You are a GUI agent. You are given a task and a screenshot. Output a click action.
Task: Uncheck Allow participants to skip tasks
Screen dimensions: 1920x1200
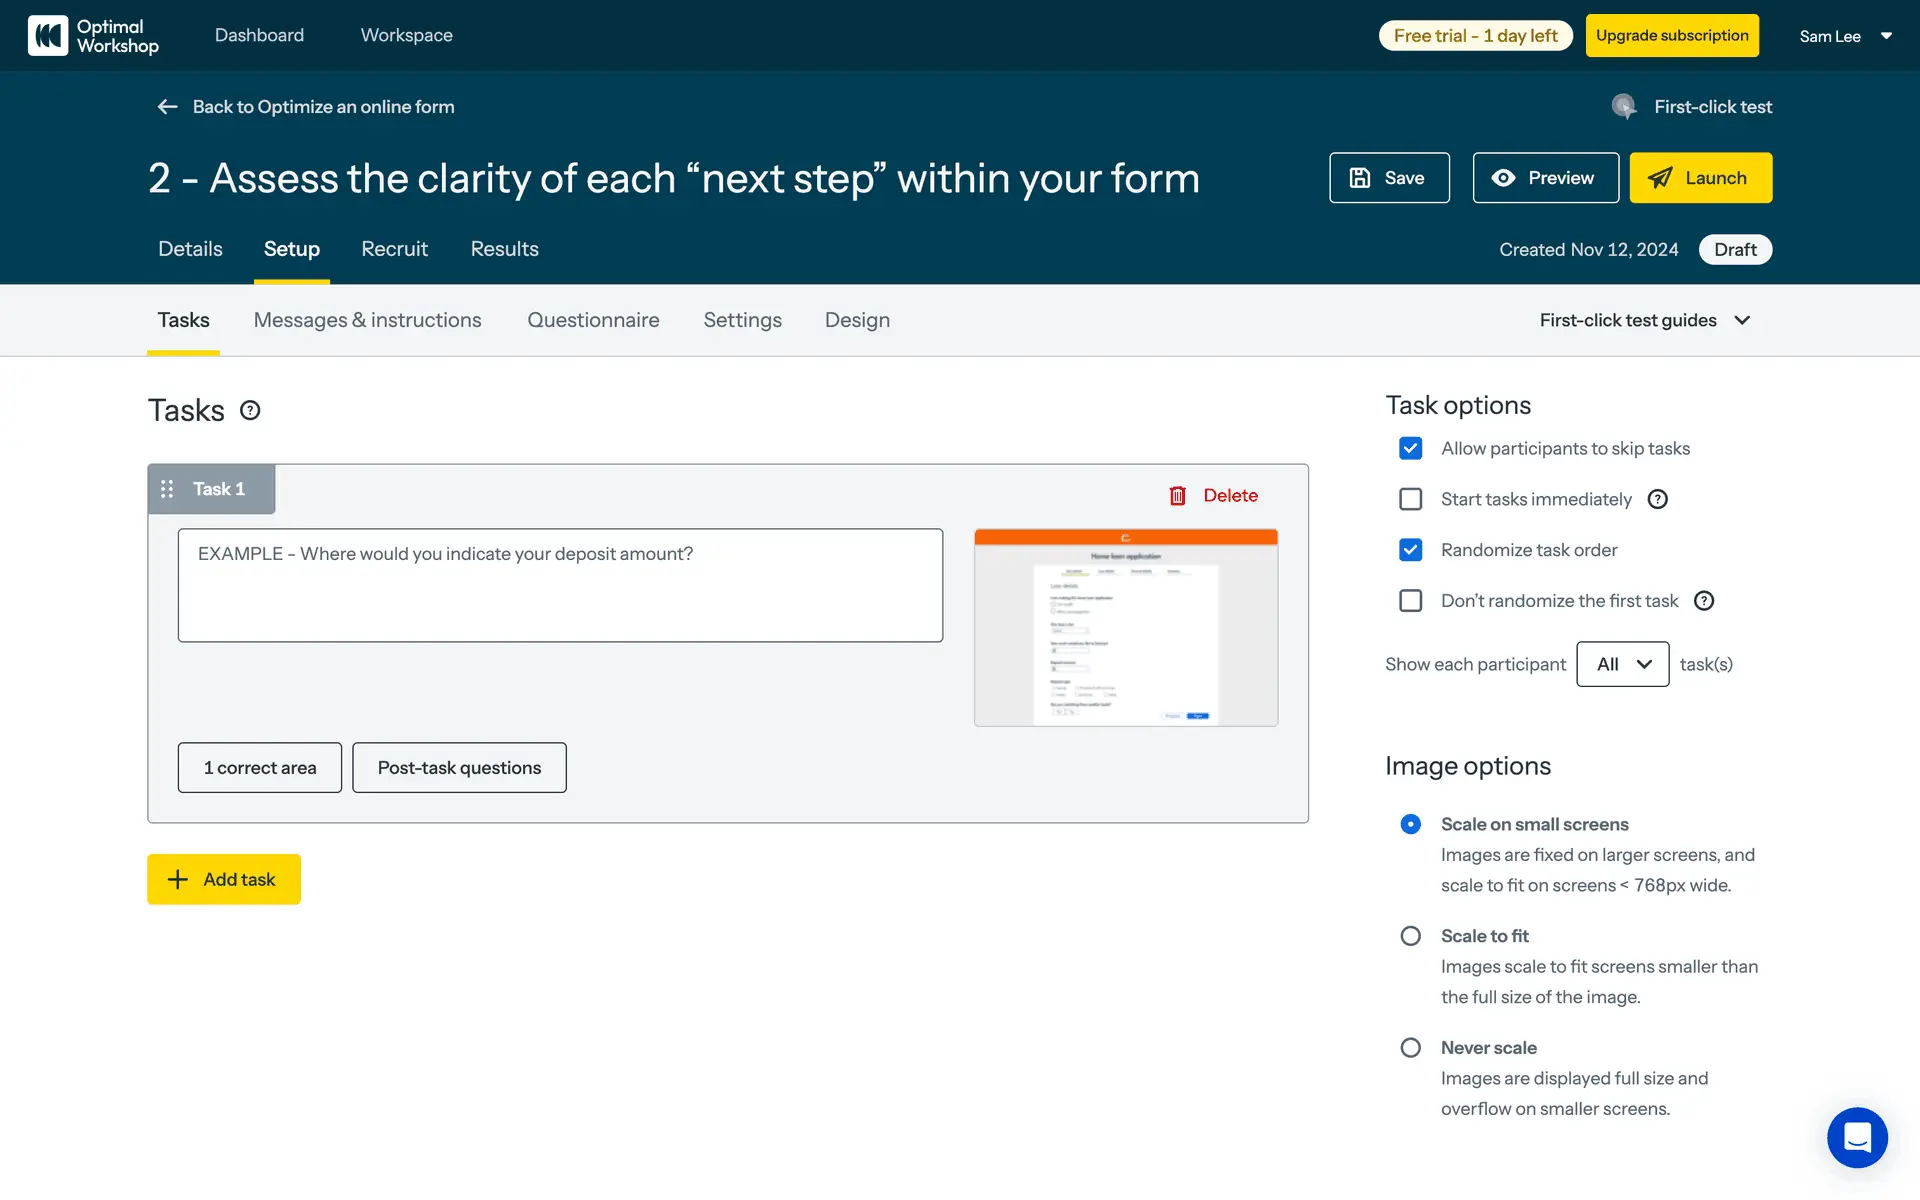pos(1410,449)
